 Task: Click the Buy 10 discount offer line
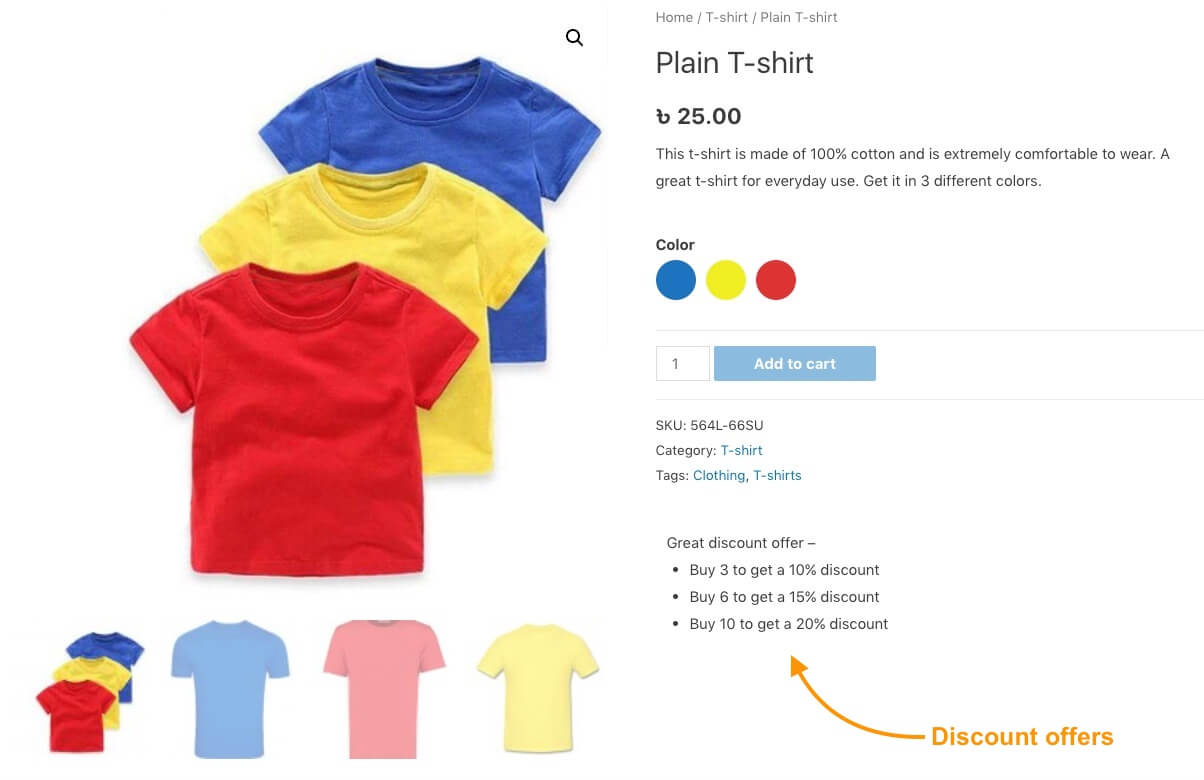[x=788, y=624]
